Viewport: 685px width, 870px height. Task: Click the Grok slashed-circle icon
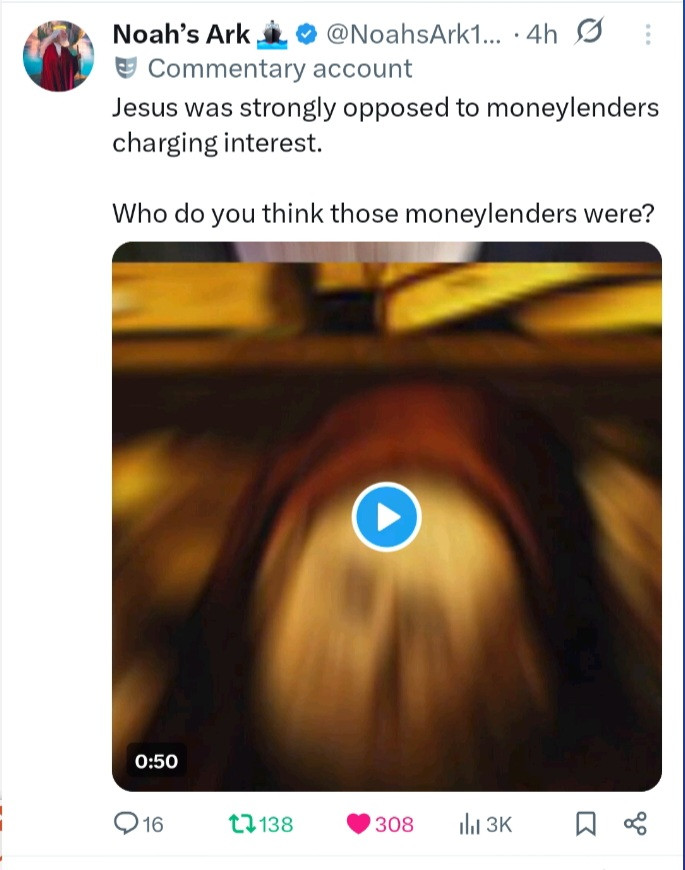tap(589, 31)
